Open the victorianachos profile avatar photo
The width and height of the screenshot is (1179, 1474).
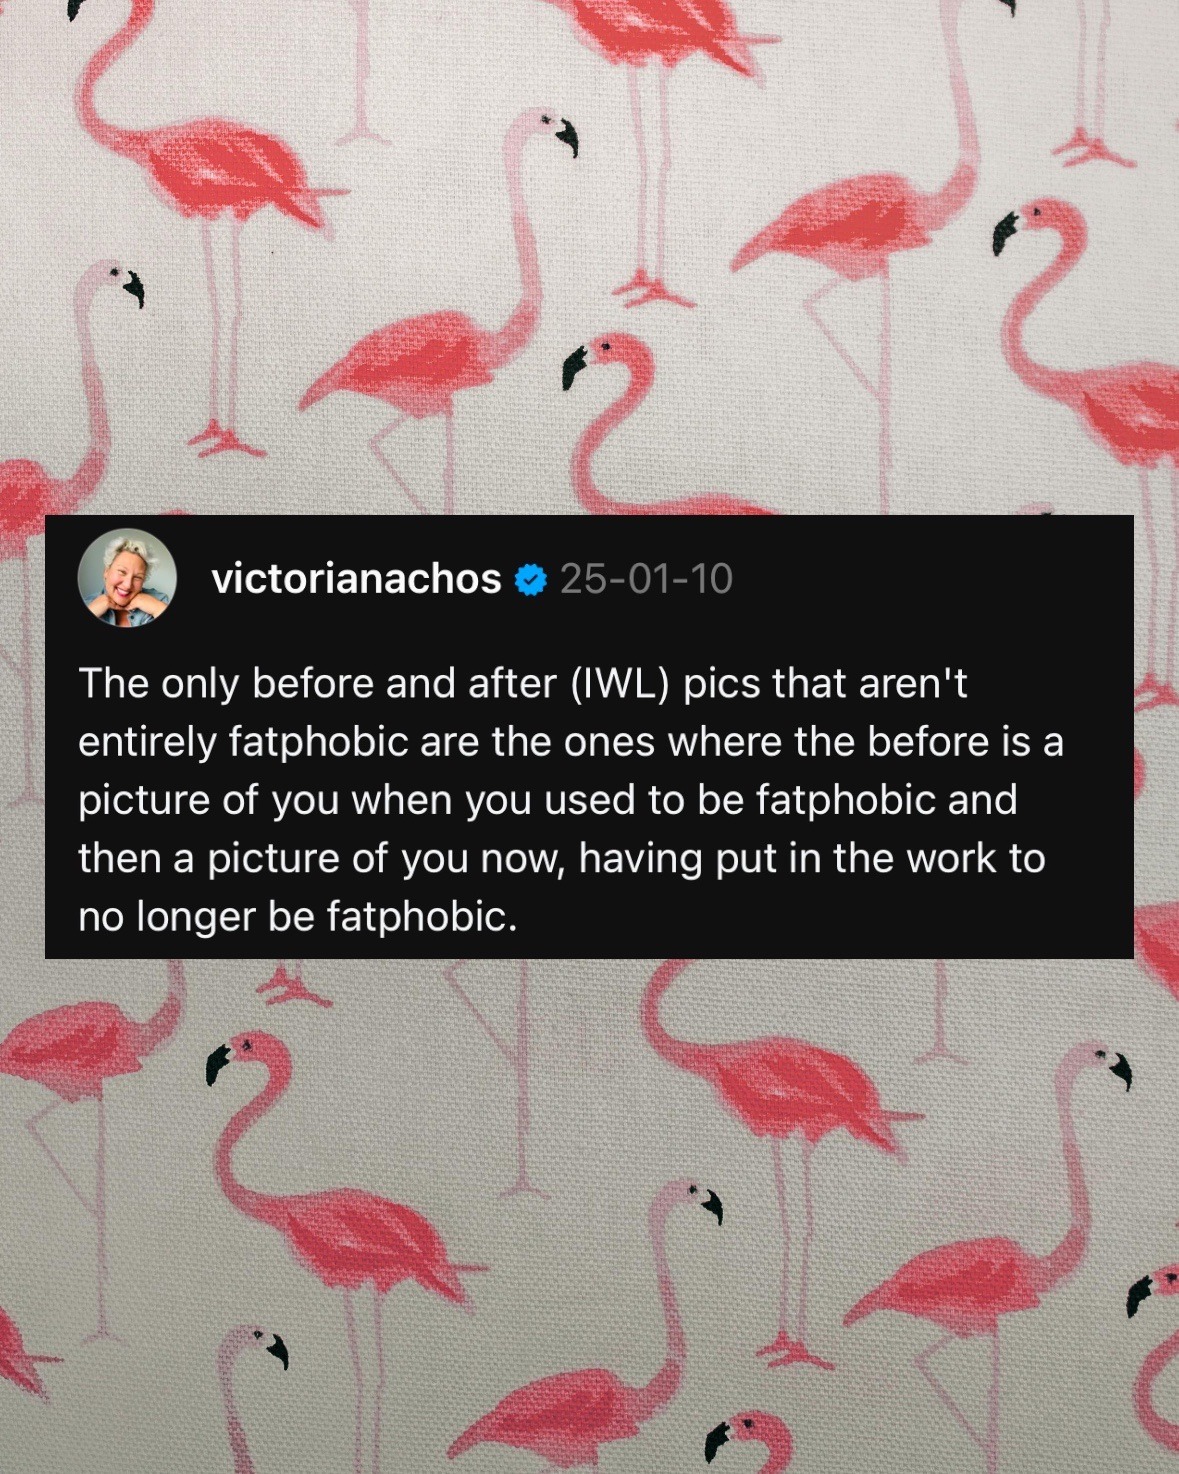click(127, 578)
